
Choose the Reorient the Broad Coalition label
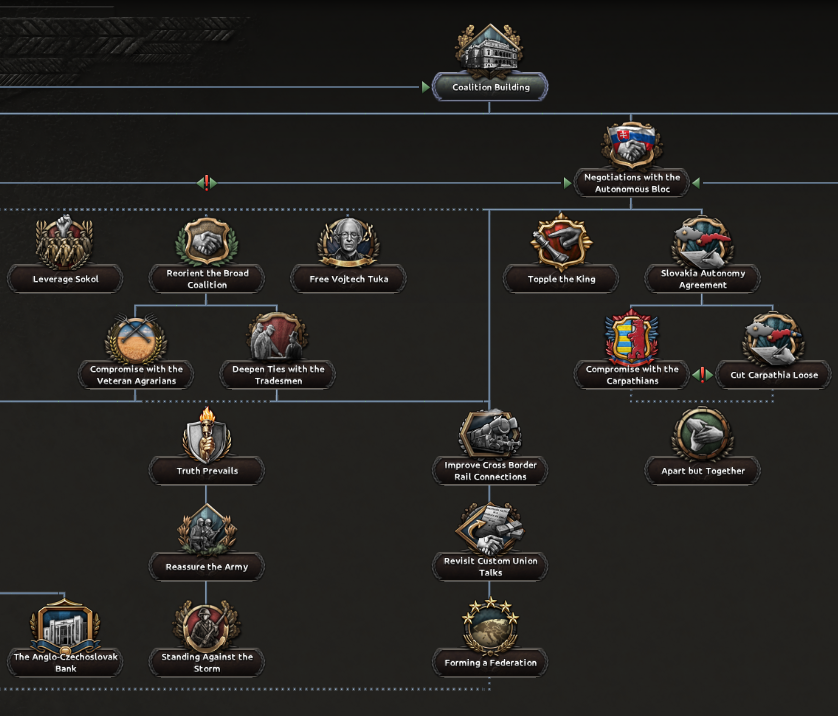(207, 279)
